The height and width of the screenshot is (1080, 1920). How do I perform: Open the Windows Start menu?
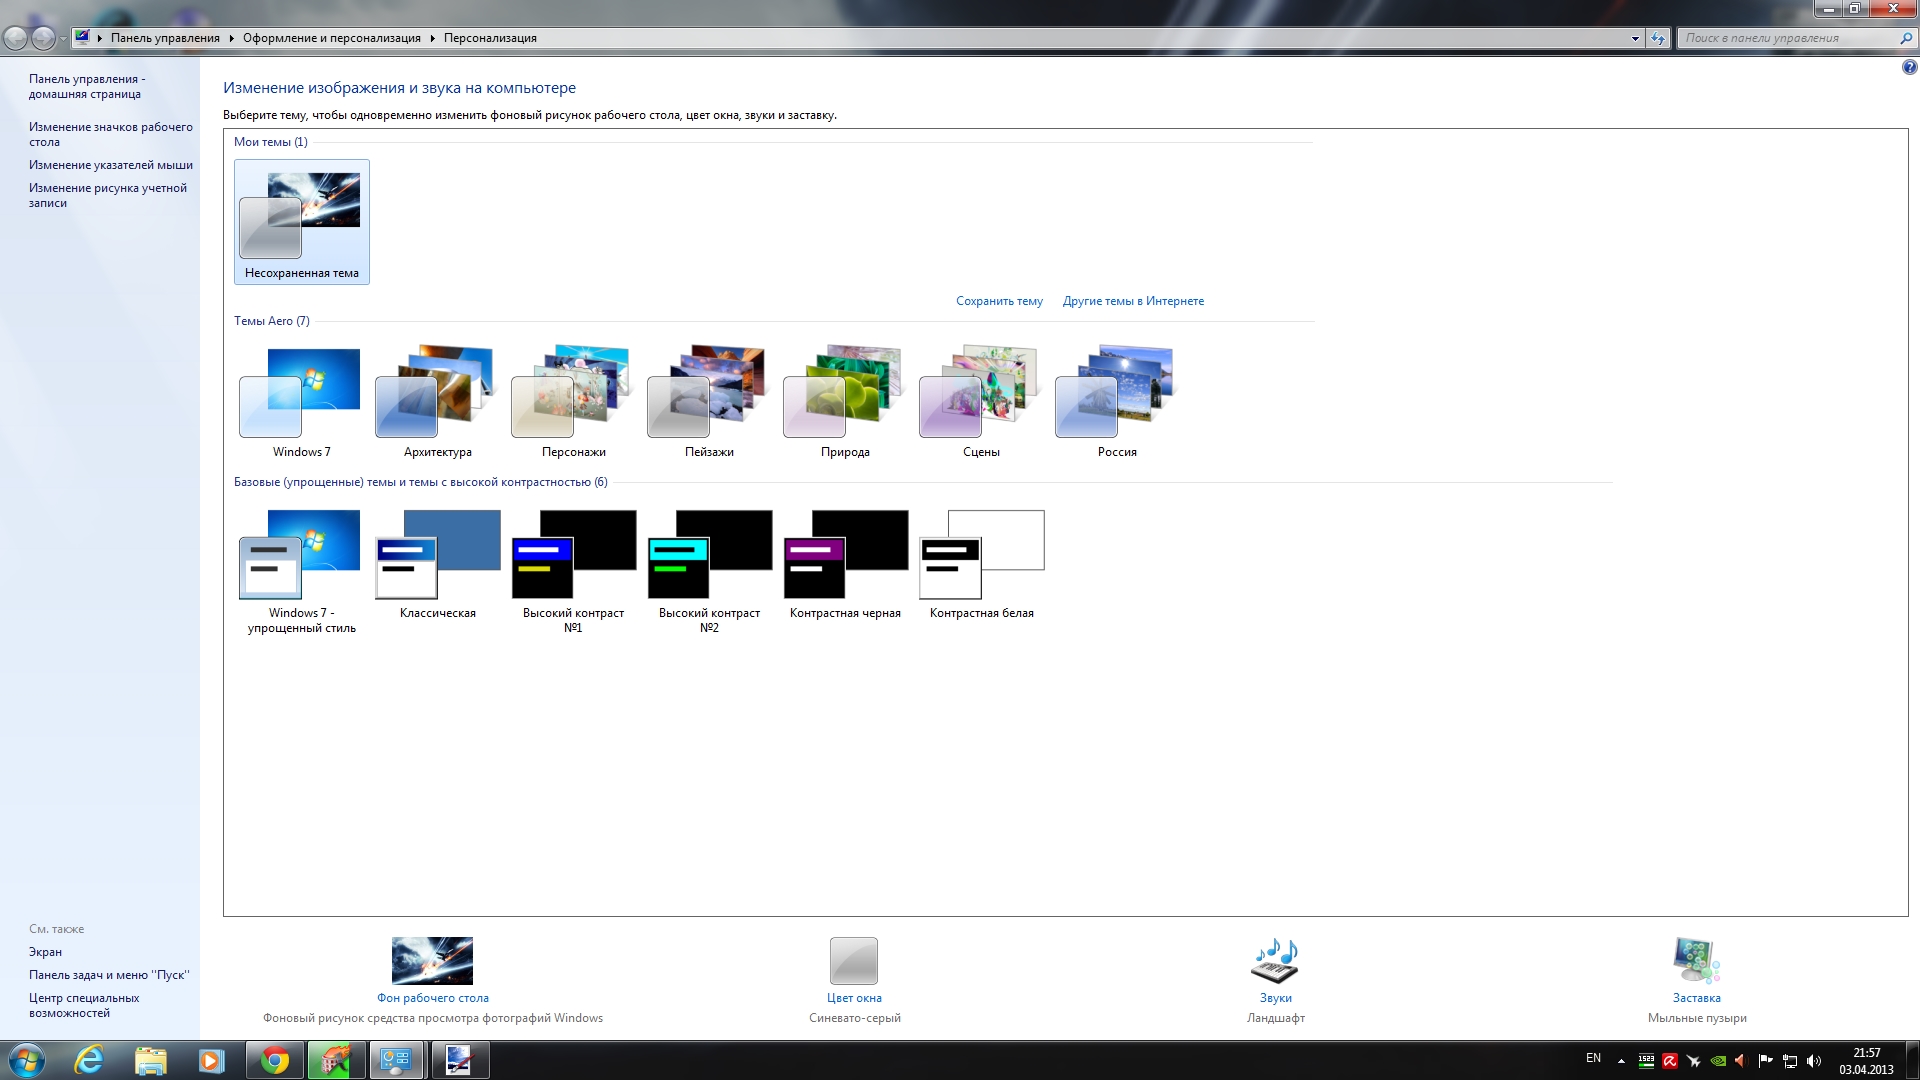pos(25,1060)
